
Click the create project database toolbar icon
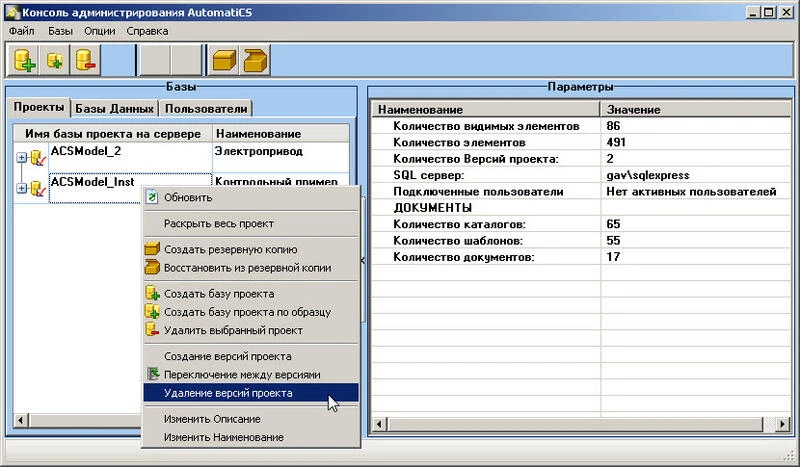[24, 60]
